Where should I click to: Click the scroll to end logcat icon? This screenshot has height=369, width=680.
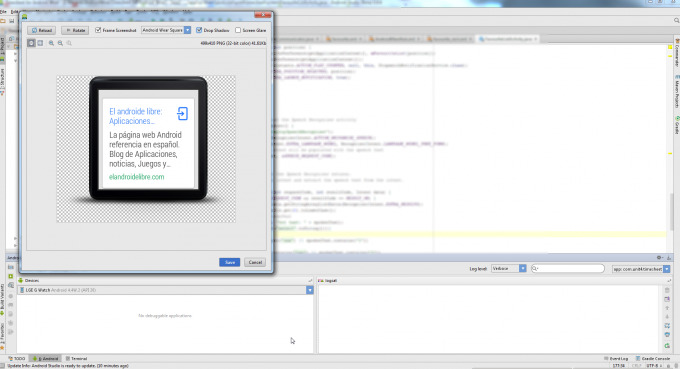[x=667, y=299]
